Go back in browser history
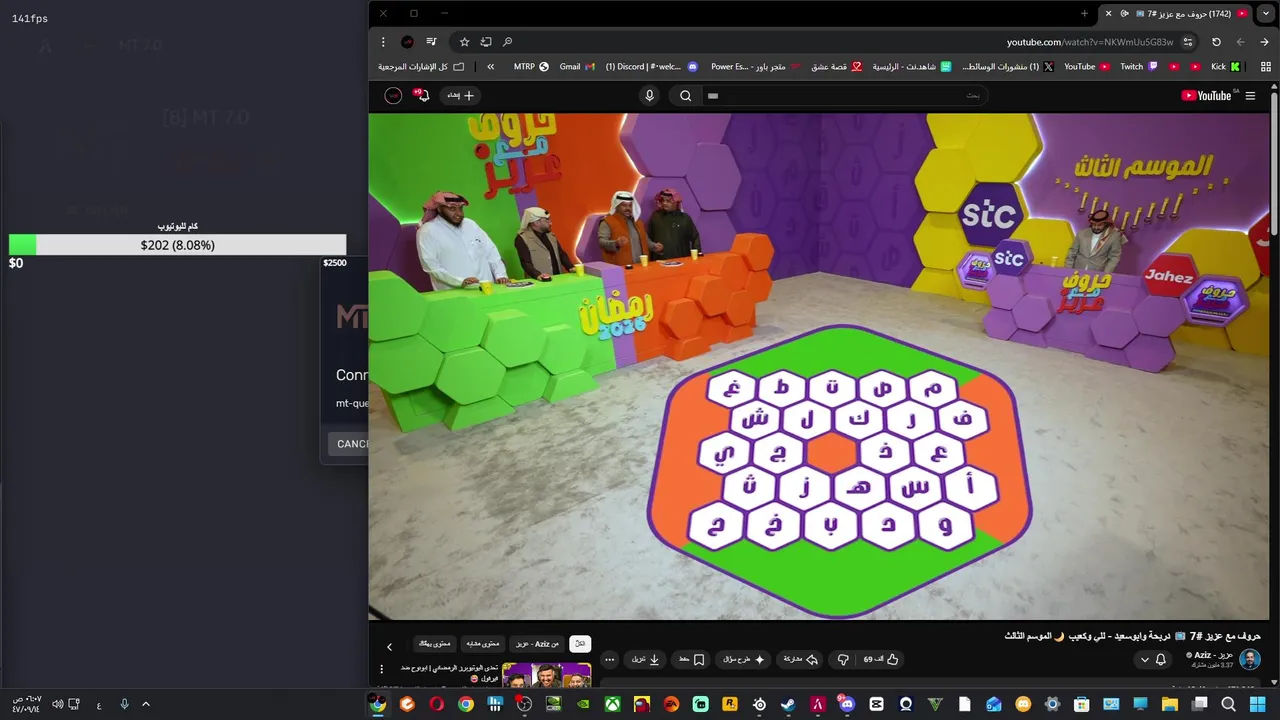 coord(1265,42)
